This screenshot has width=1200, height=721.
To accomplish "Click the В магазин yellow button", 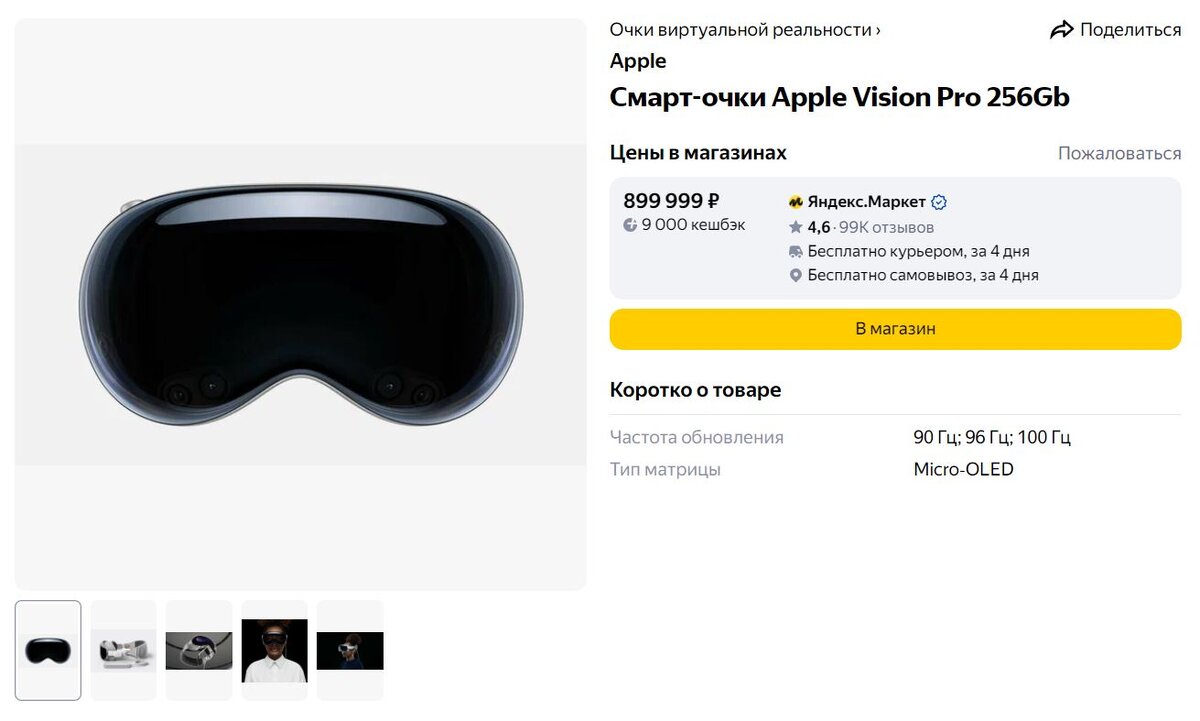I will [895, 329].
